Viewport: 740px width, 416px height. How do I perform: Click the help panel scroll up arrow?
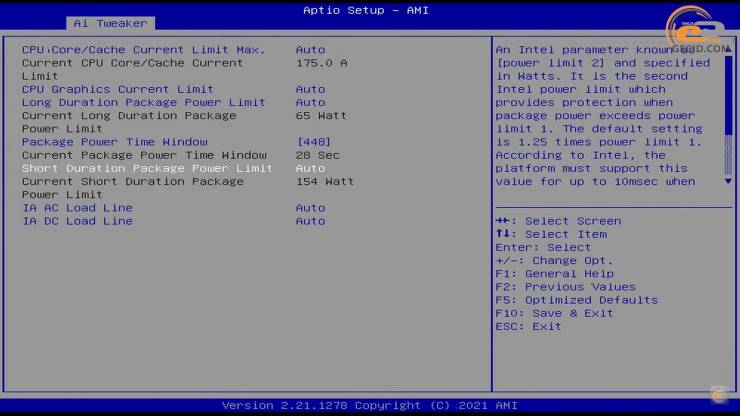[728, 49]
